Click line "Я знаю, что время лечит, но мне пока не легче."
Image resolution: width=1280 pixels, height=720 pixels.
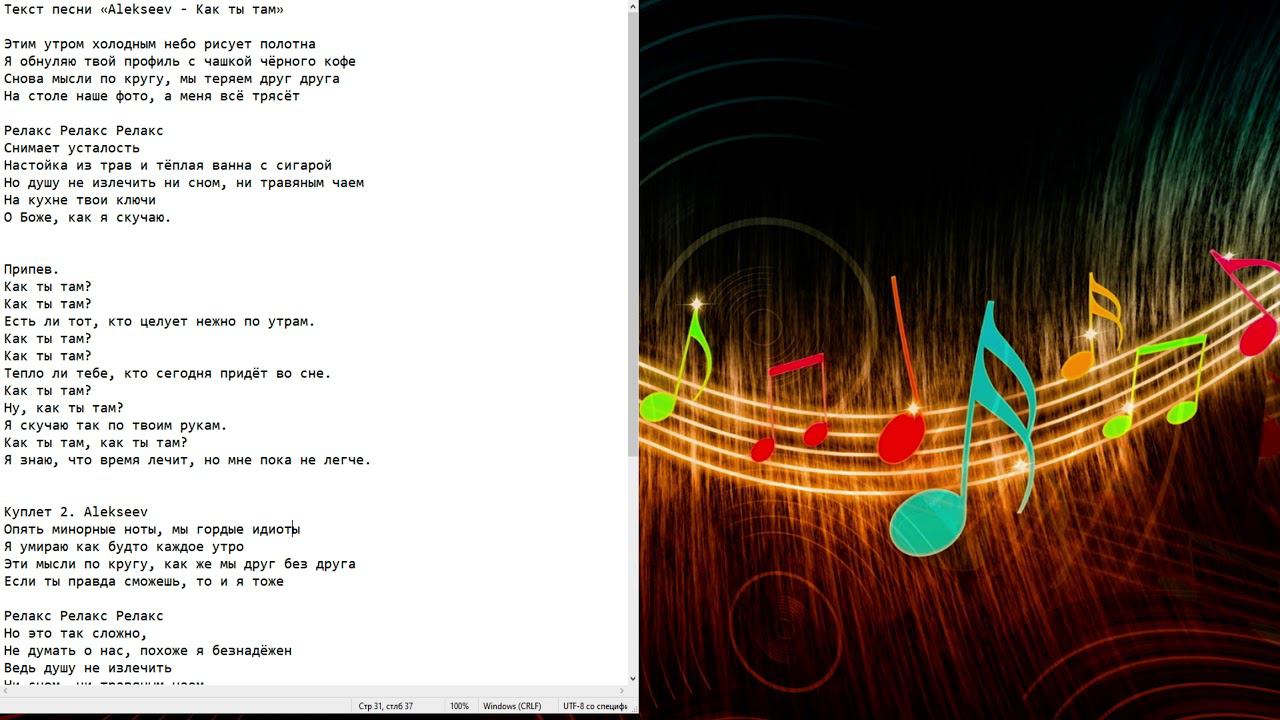(x=188, y=460)
